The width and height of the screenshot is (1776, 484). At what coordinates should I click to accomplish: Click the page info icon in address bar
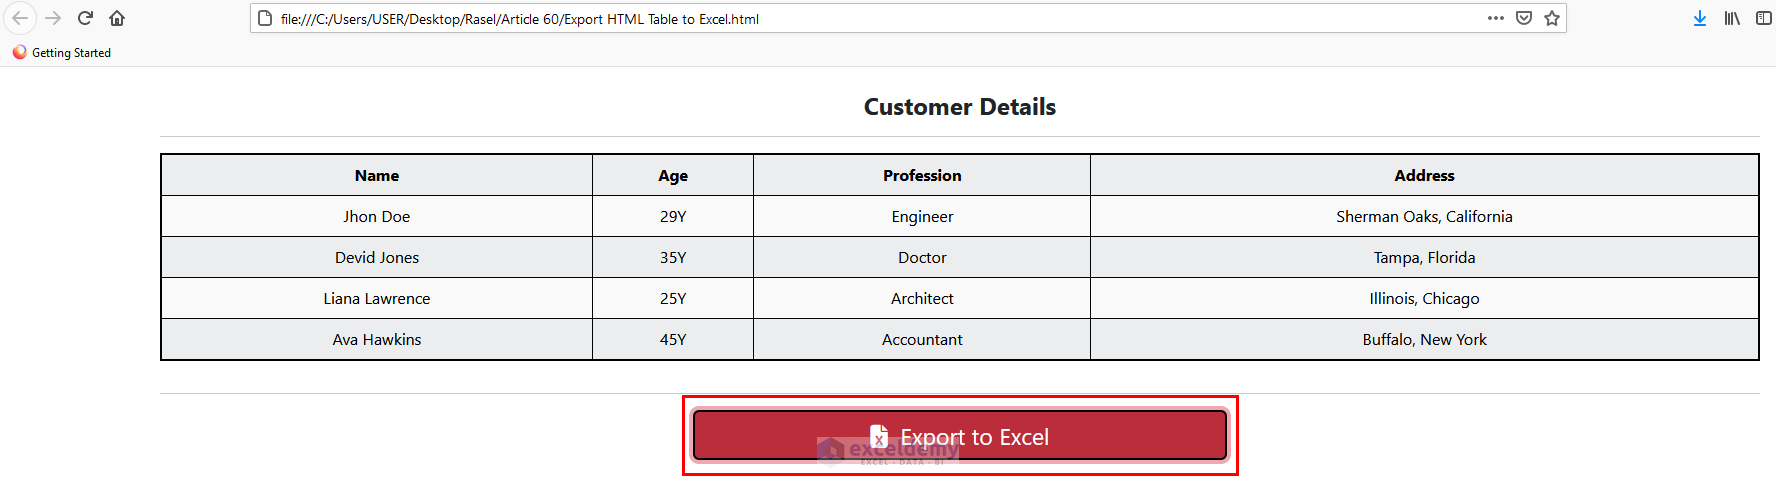coord(265,18)
